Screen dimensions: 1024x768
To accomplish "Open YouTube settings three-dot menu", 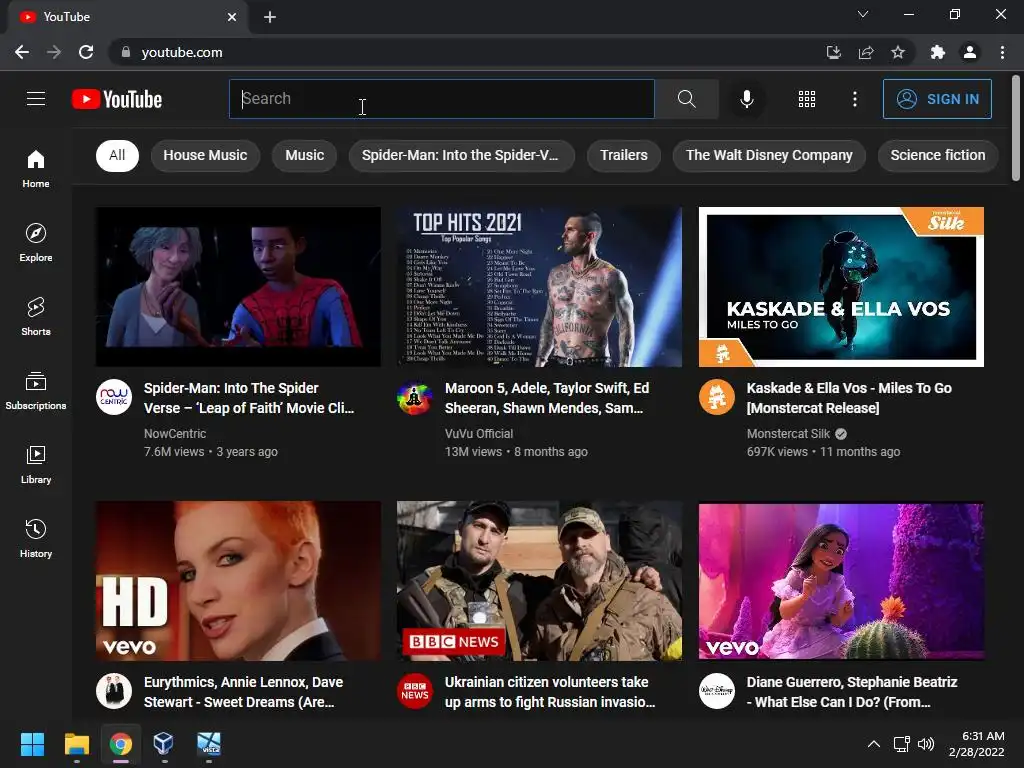I will point(854,99).
